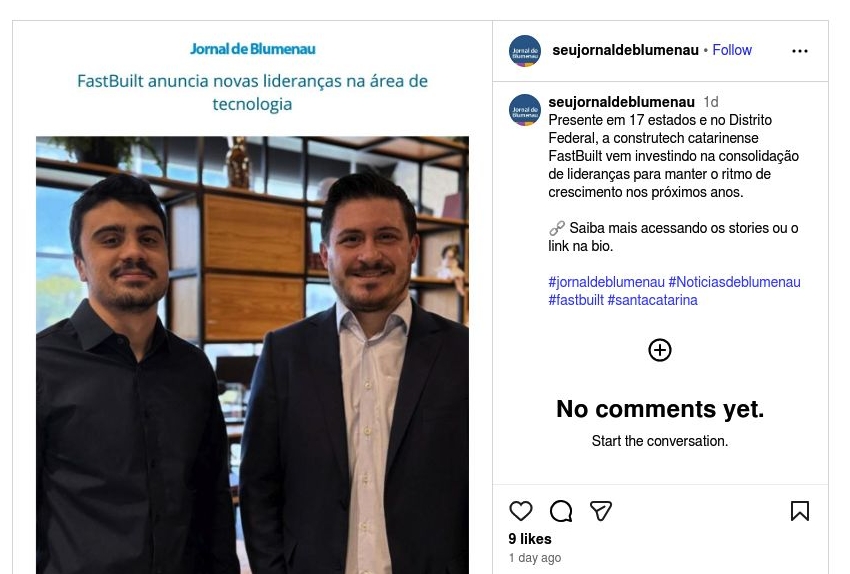
Task: Like the post with the heart icon
Action: tap(521, 511)
